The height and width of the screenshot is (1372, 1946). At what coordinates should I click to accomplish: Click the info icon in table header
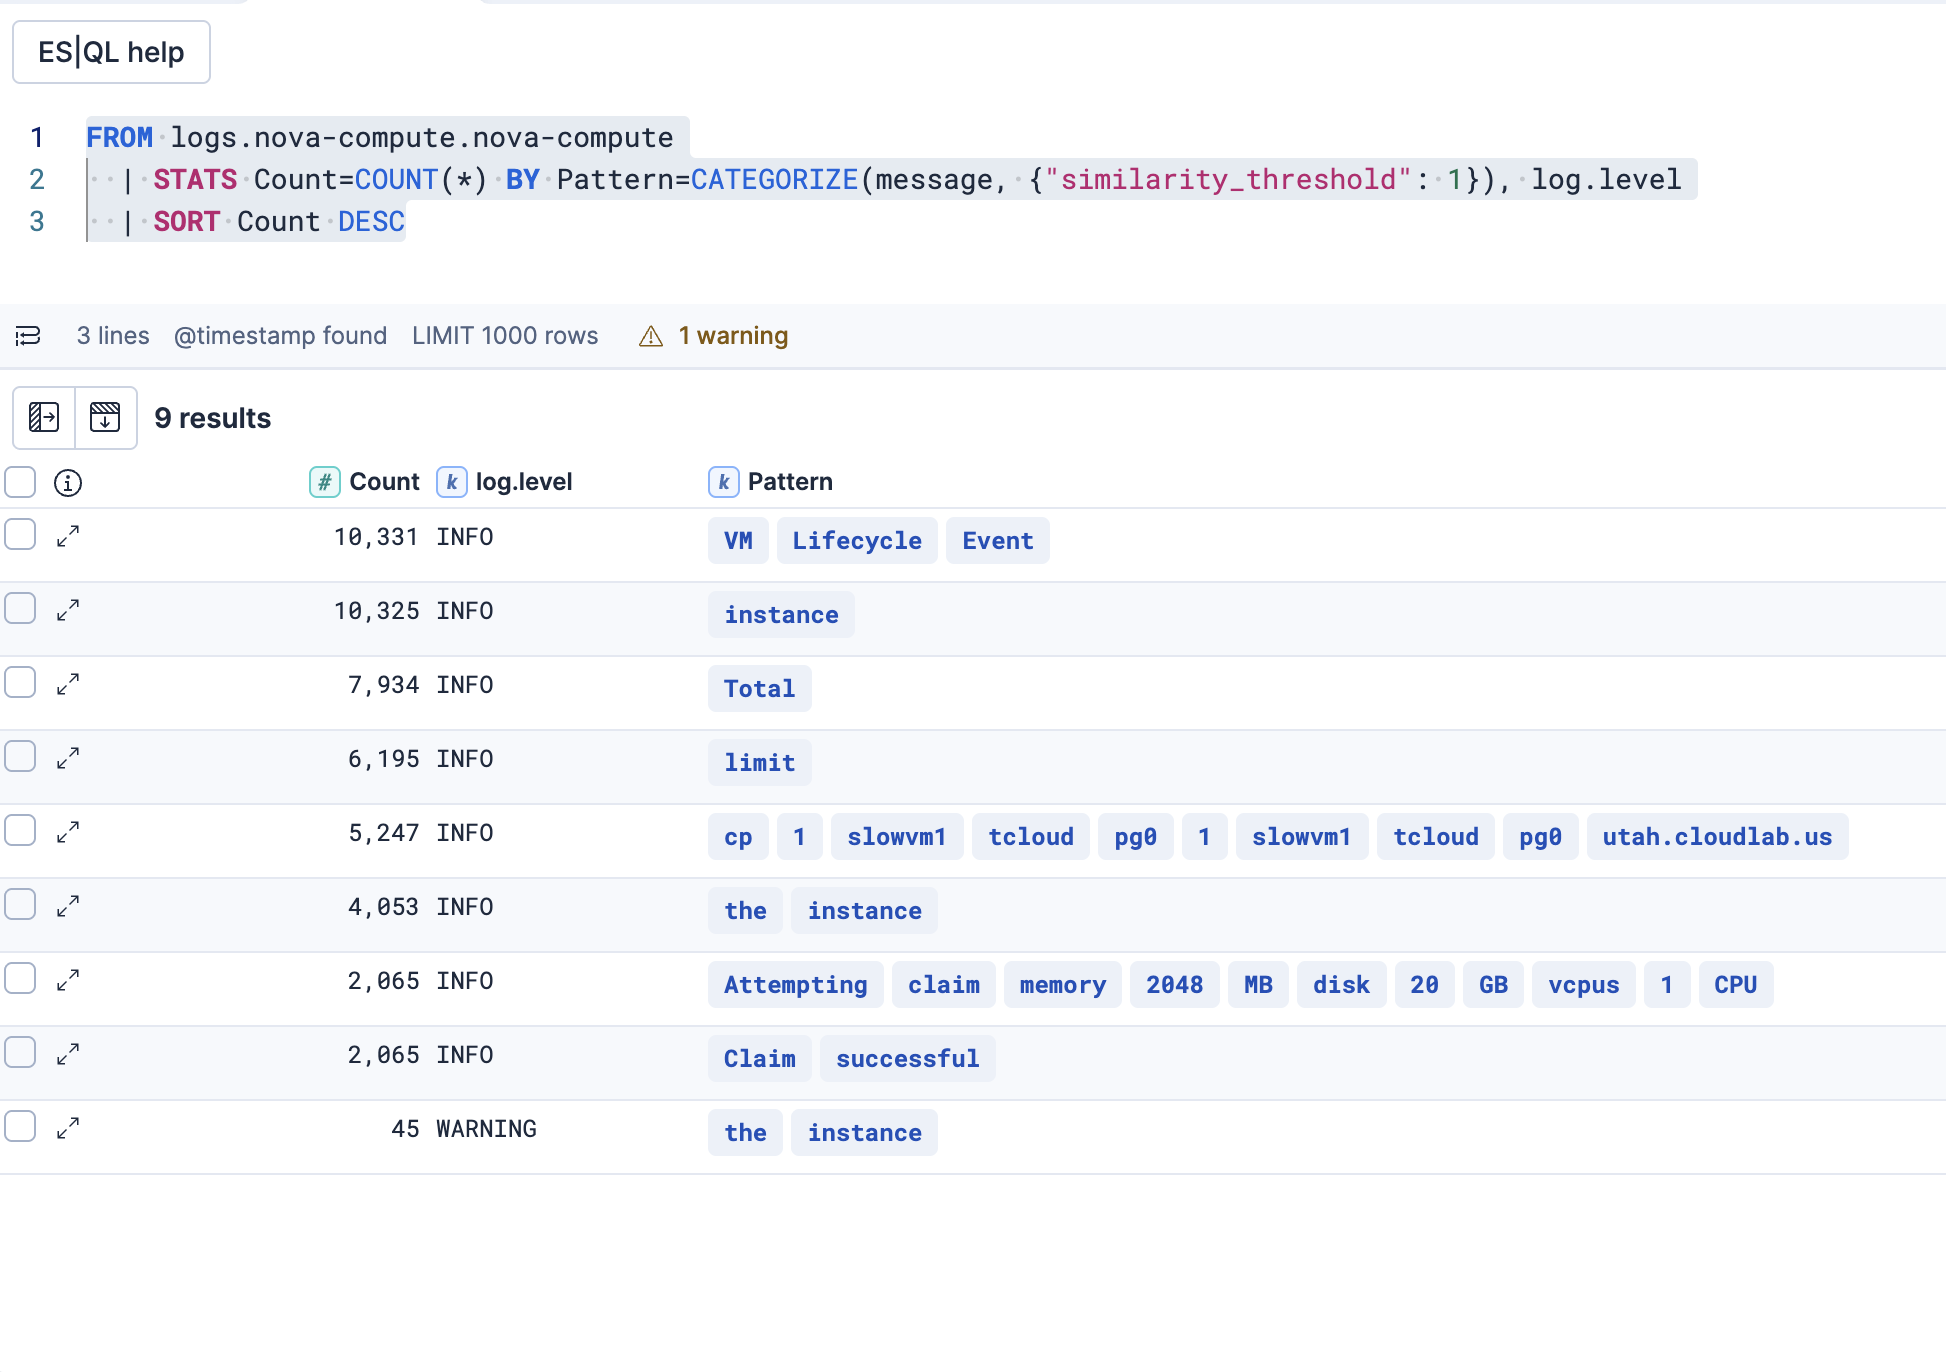[68, 483]
